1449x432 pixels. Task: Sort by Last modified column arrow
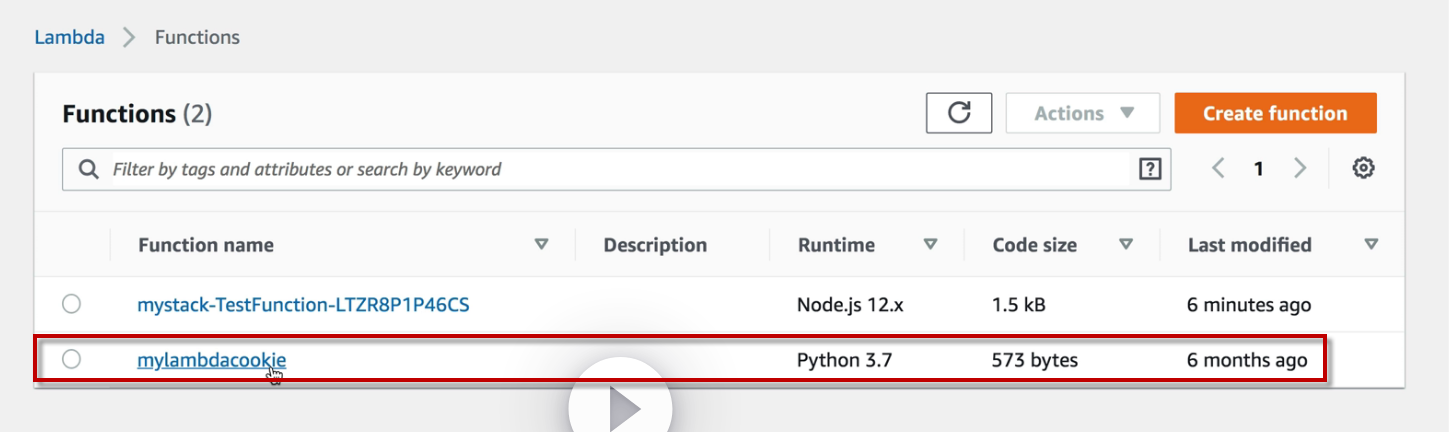pos(1371,244)
